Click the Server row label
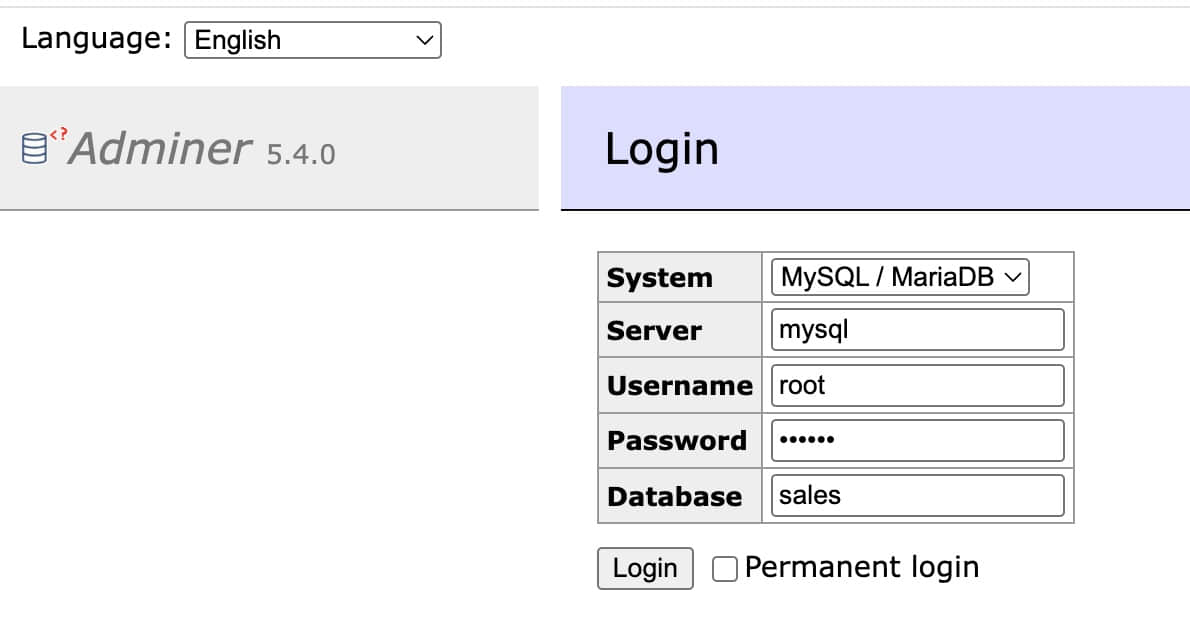Viewport: 1190px width, 634px height. pyautogui.click(x=654, y=331)
